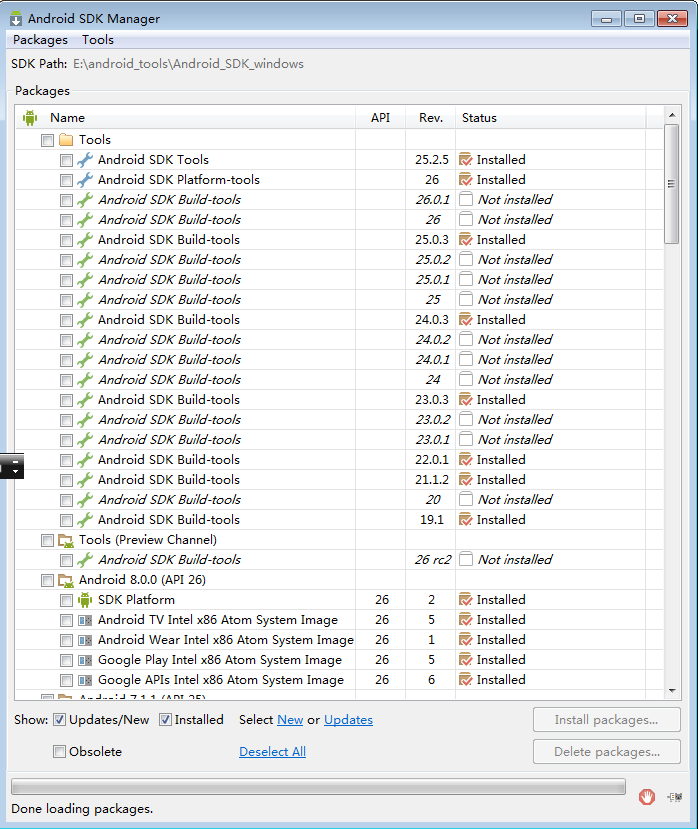Click the wrench icon of Build-tools 22.0.1

pos(85,460)
